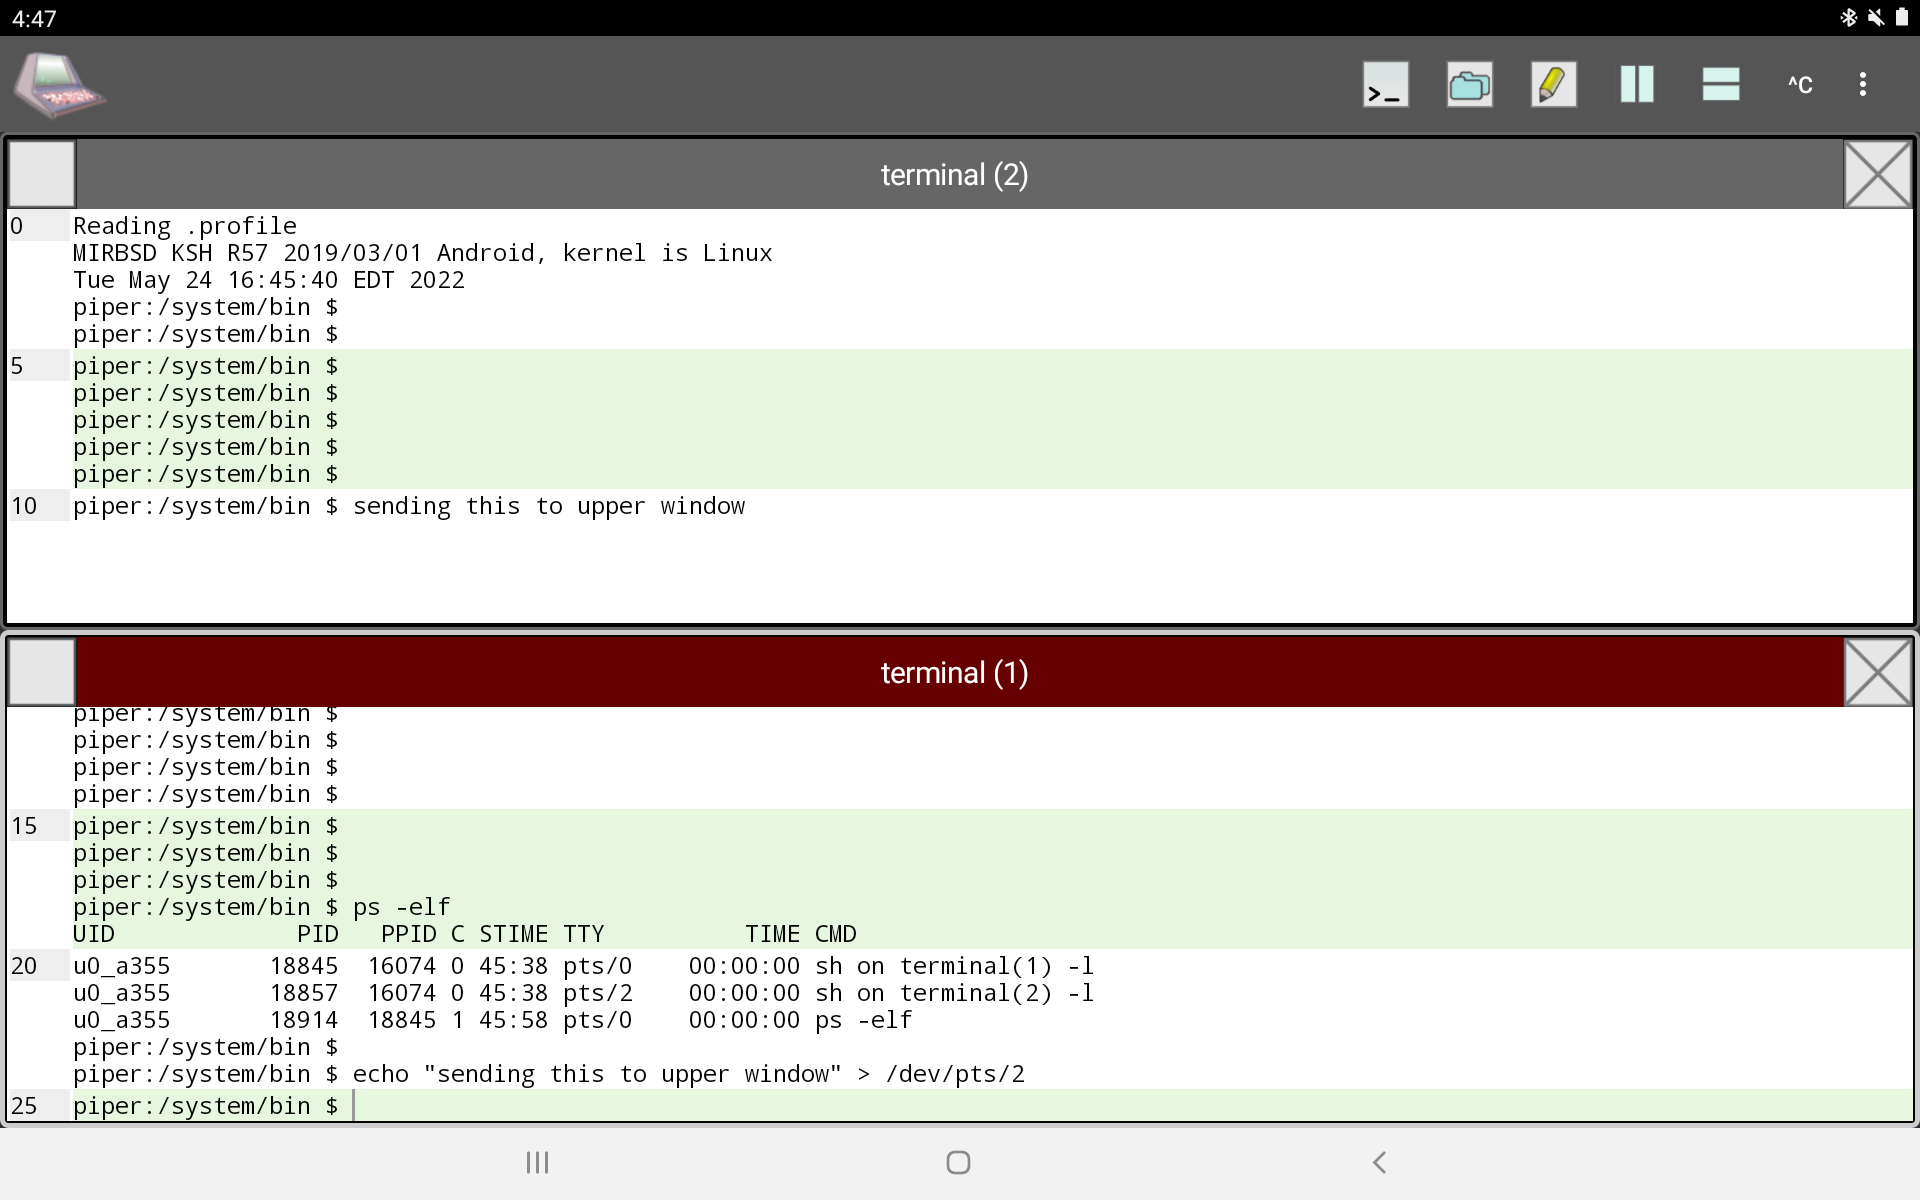Send Ctrl-C with the ^C key
The height and width of the screenshot is (1200, 1920).
click(1799, 84)
